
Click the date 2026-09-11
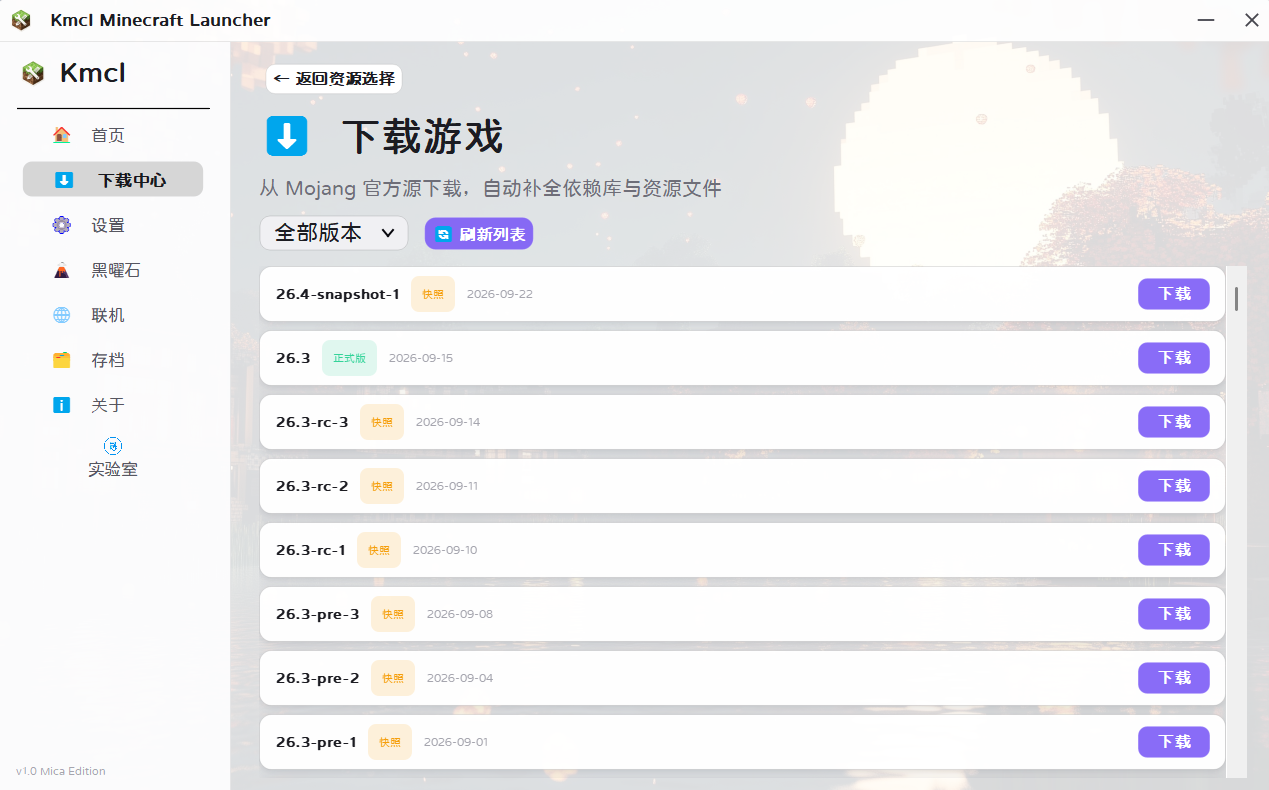(447, 486)
